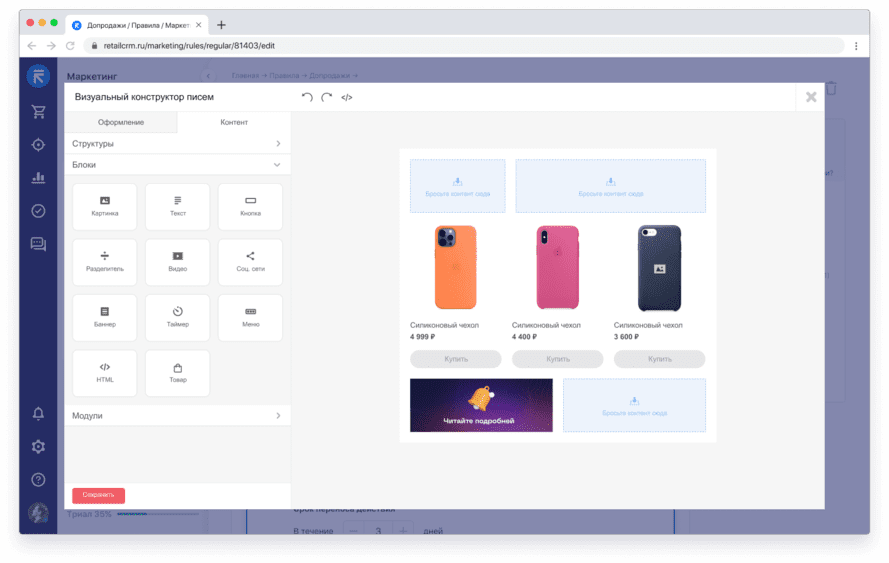Open settings gear in sidebar
889x563 pixels.
[38, 447]
